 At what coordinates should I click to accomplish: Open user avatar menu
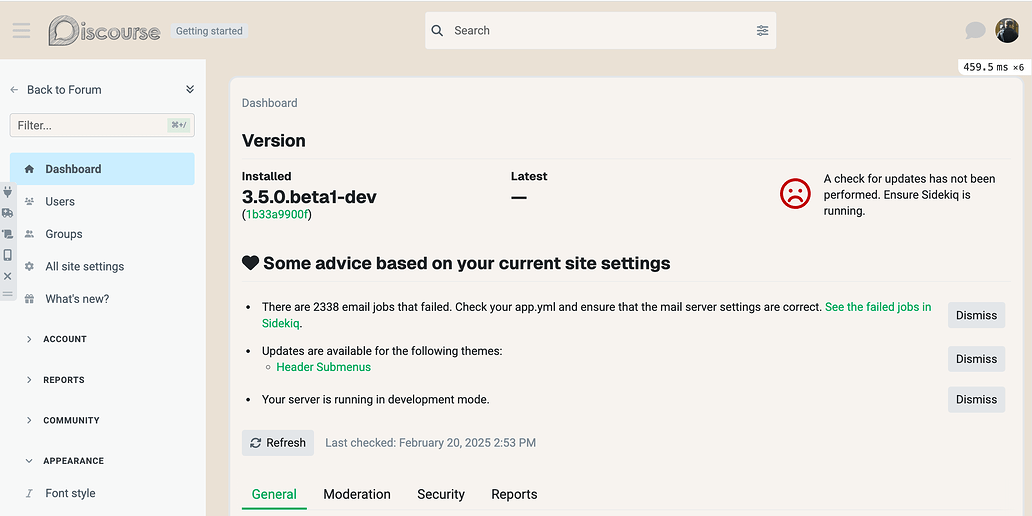[x=1006, y=31]
